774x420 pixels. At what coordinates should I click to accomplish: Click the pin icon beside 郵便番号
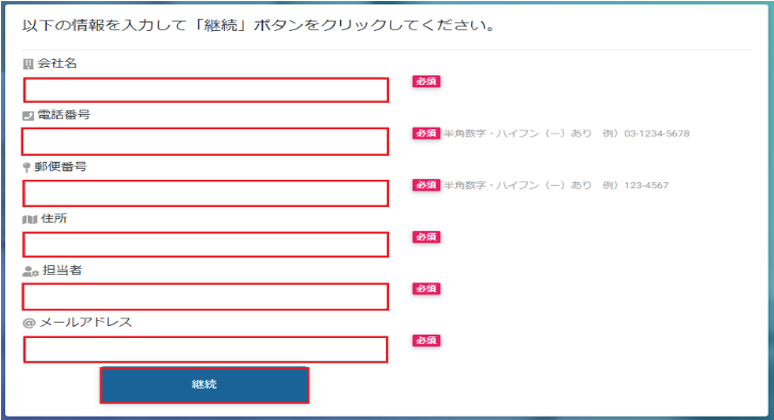pos(27,167)
